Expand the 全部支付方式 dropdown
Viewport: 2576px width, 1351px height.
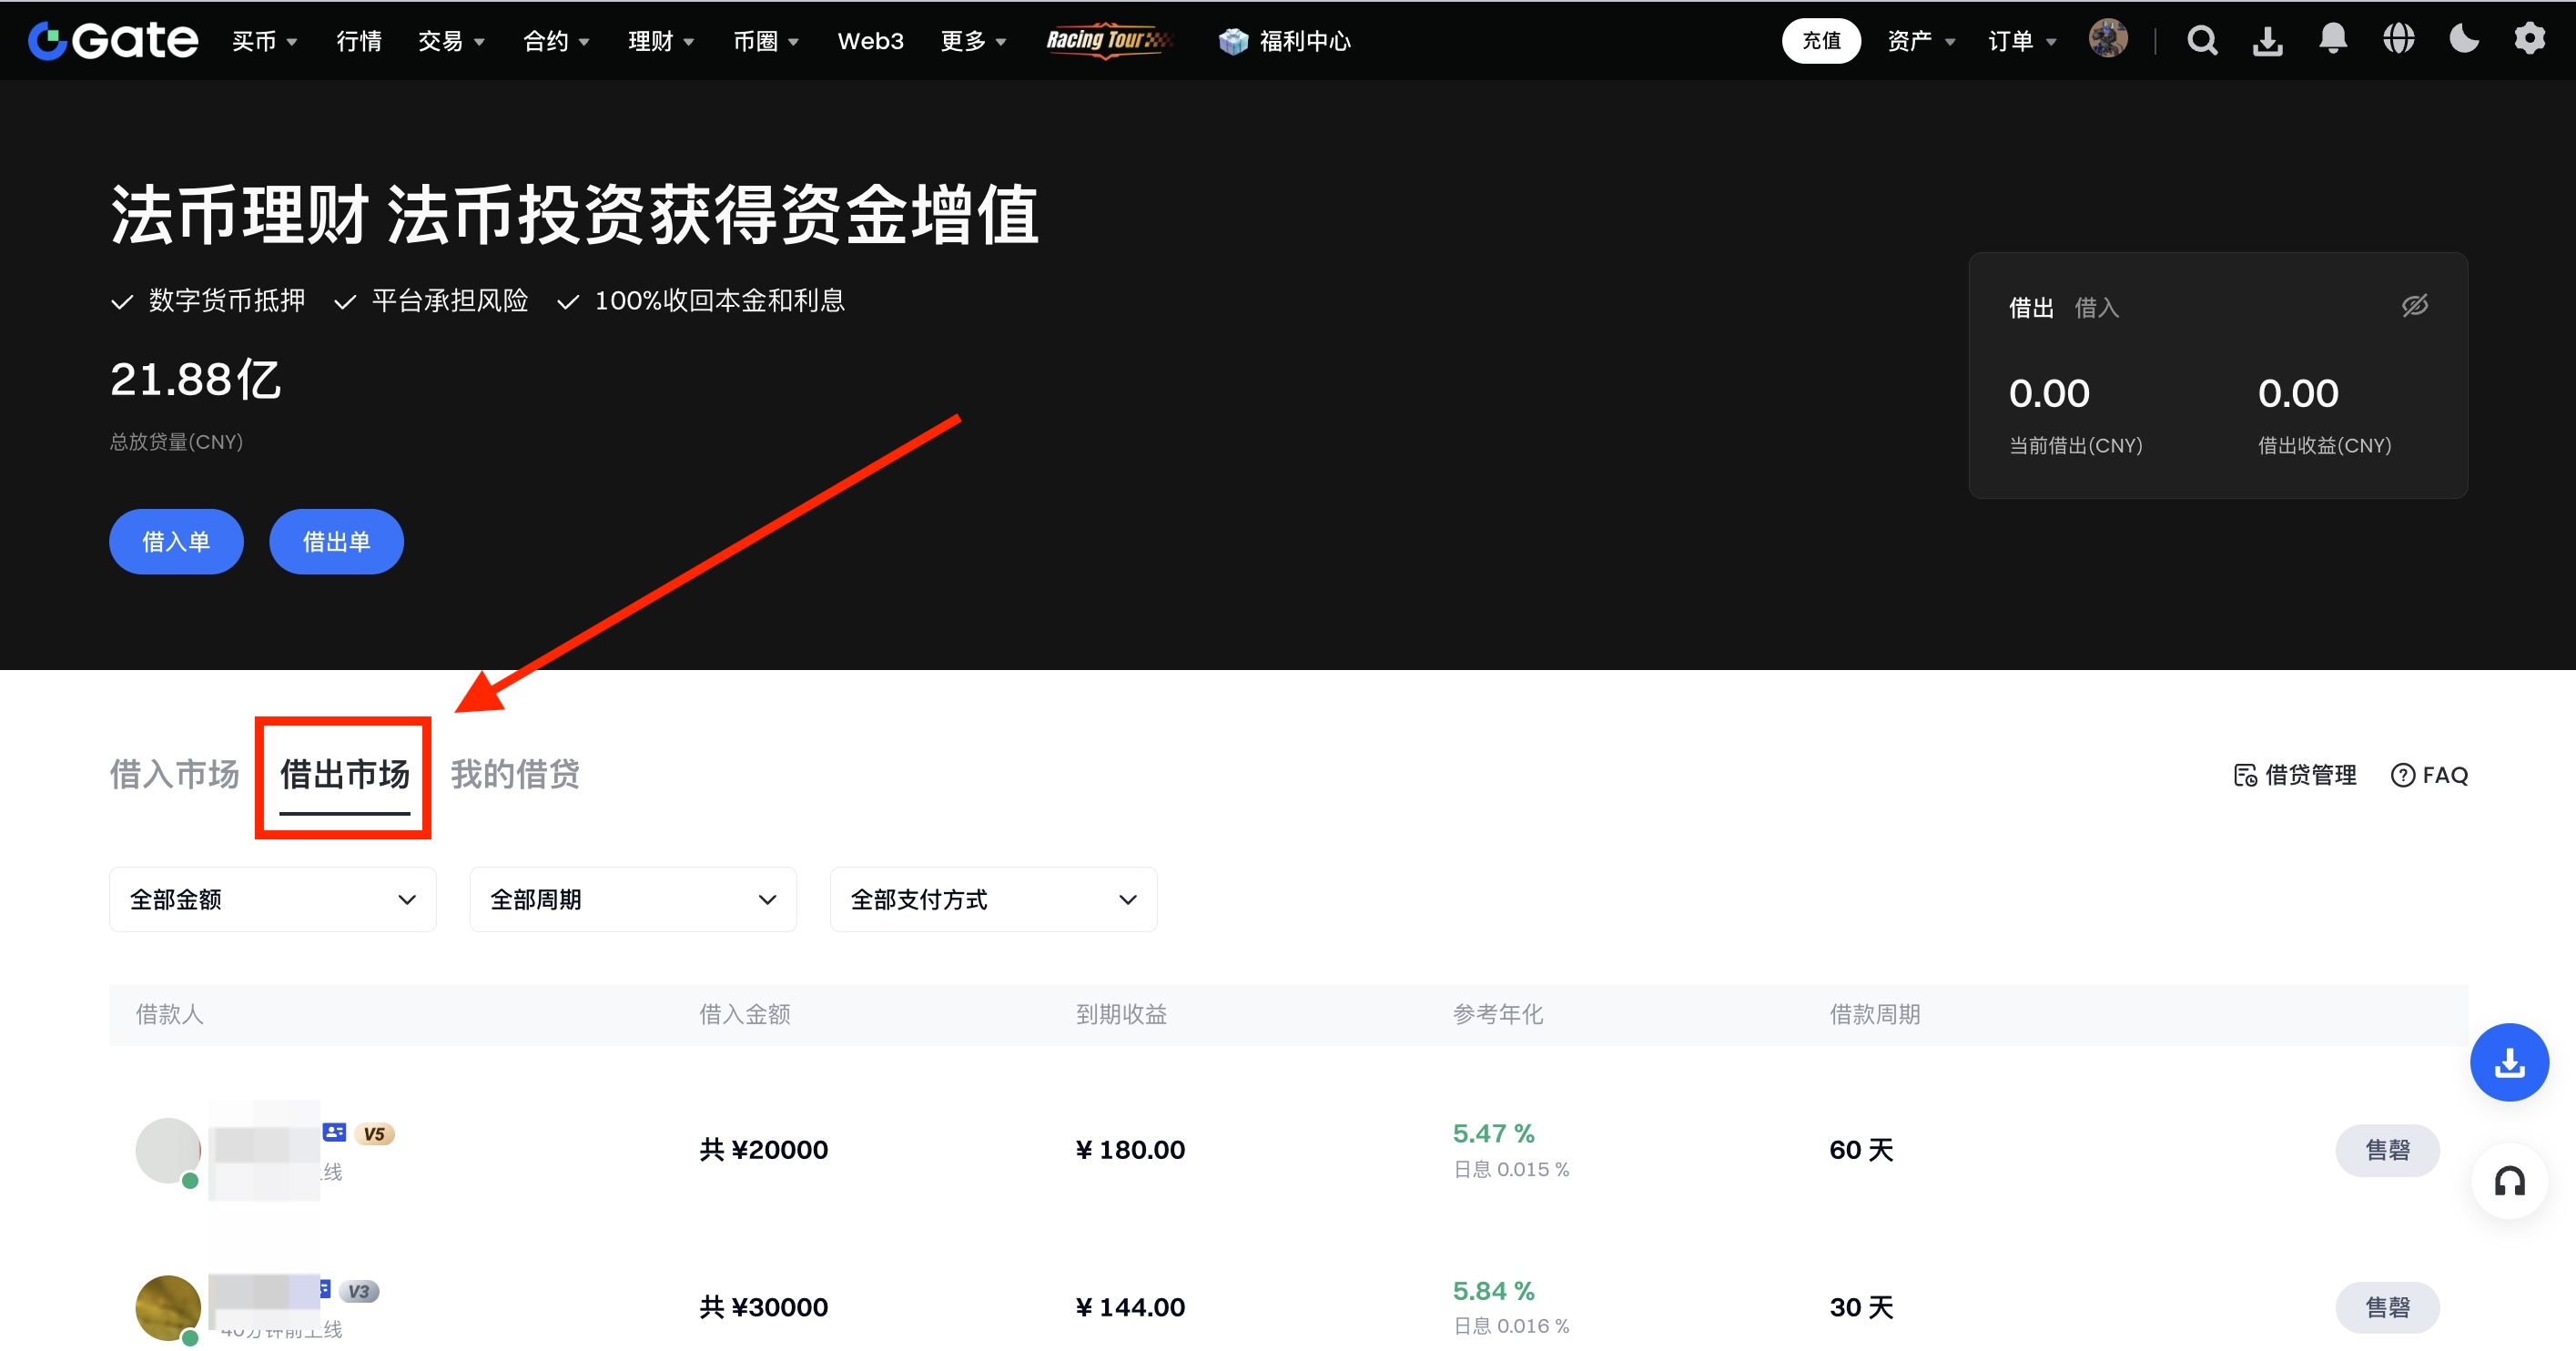992,899
